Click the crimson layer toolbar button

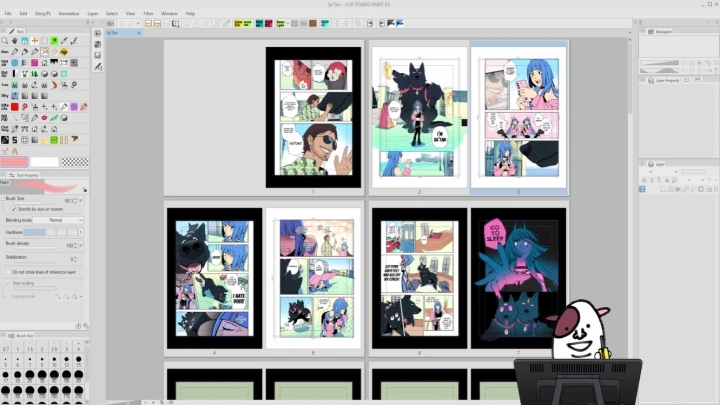click(x=269, y=23)
